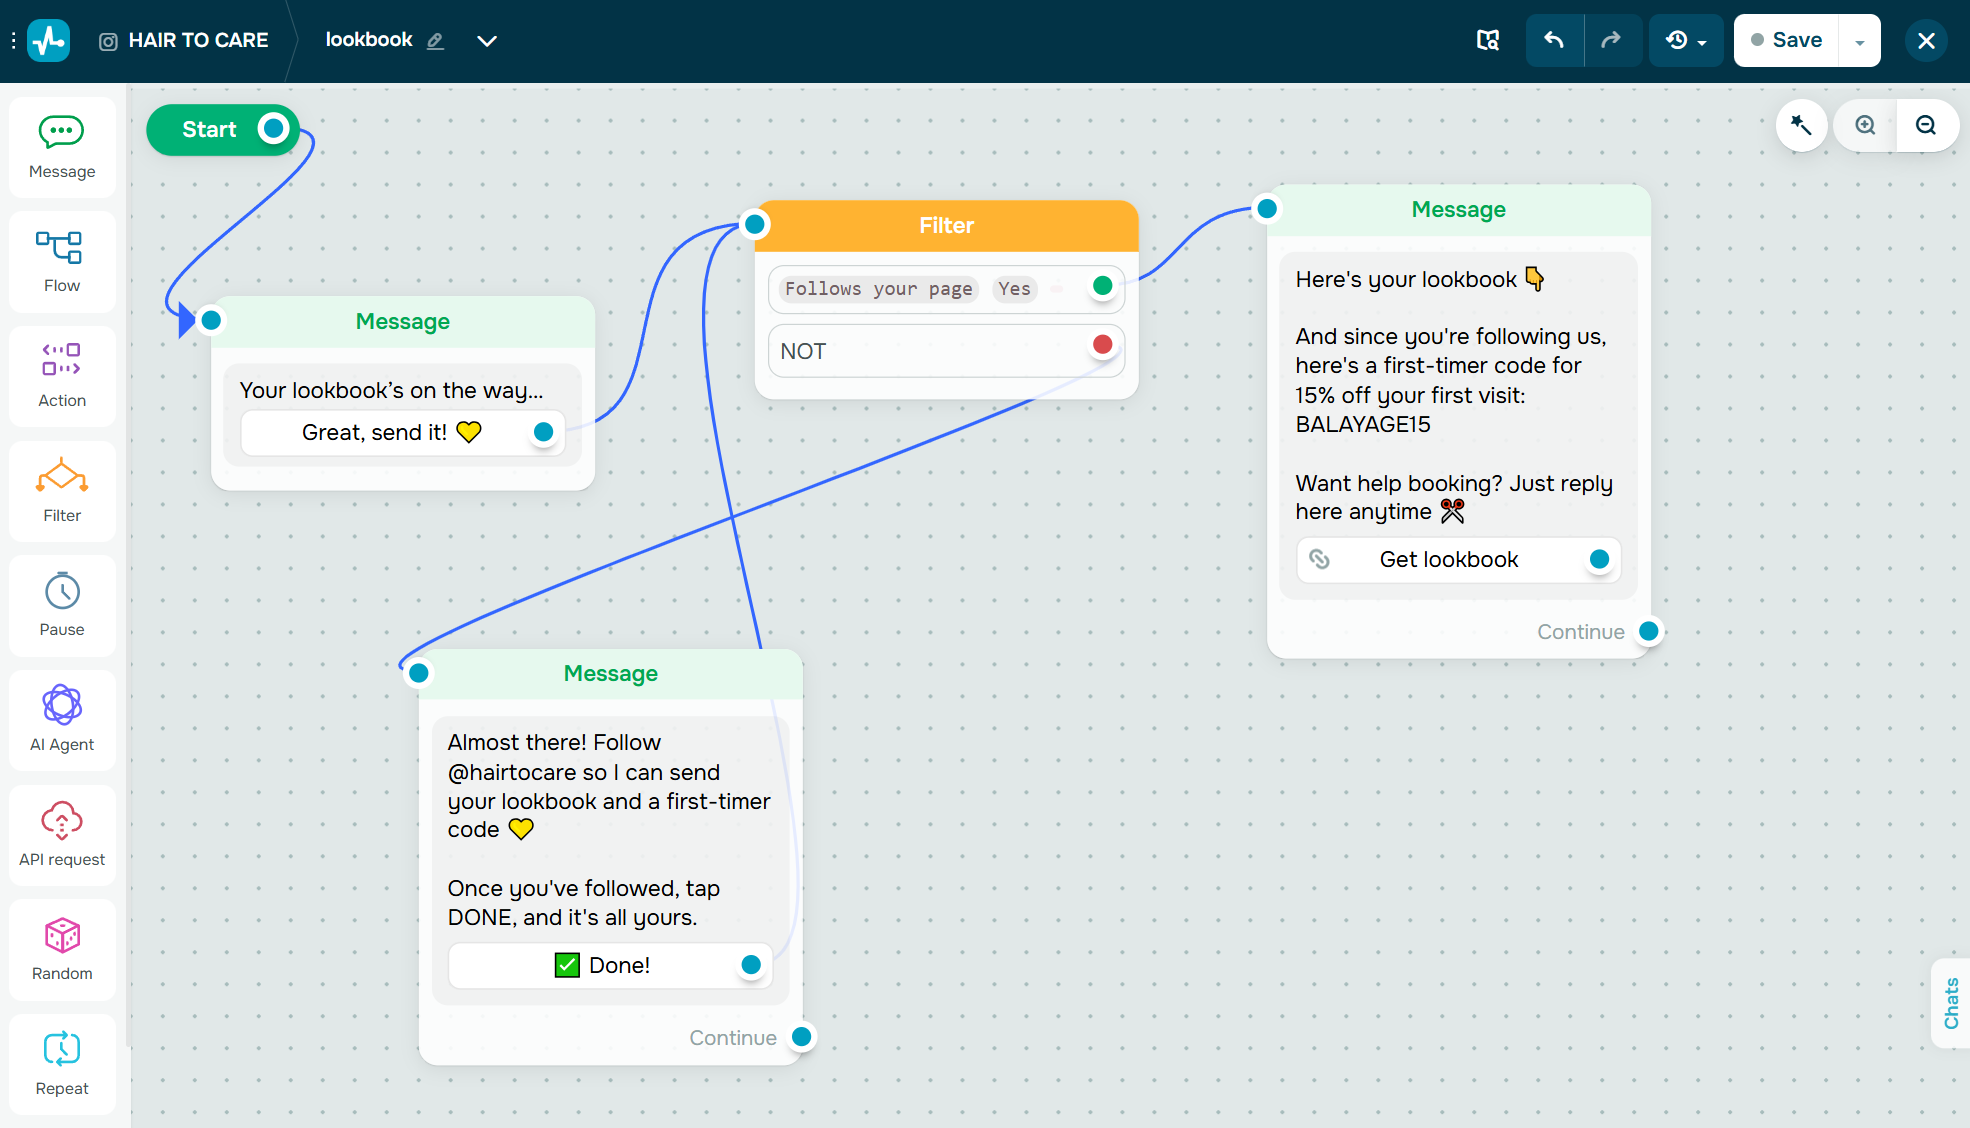
Task: Select the Filter block header
Action: point(946,226)
